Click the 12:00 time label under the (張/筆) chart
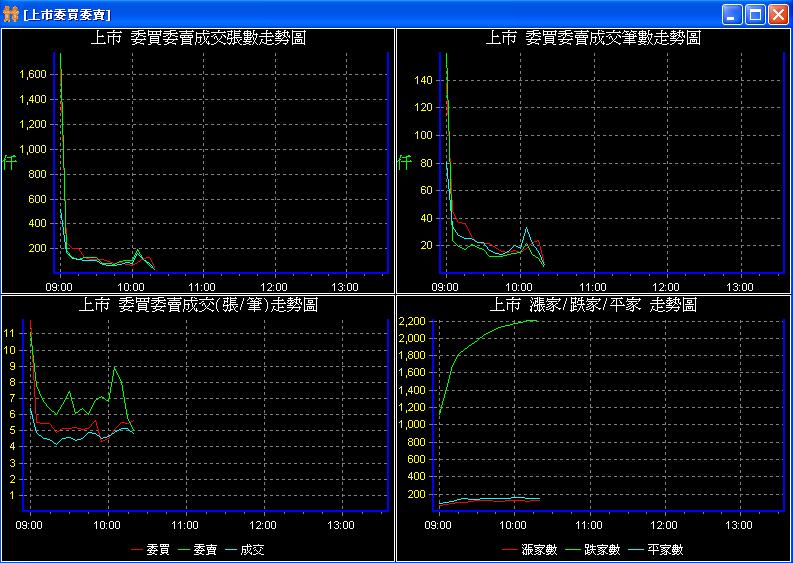The width and height of the screenshot is (793, 563). (263, 525)
